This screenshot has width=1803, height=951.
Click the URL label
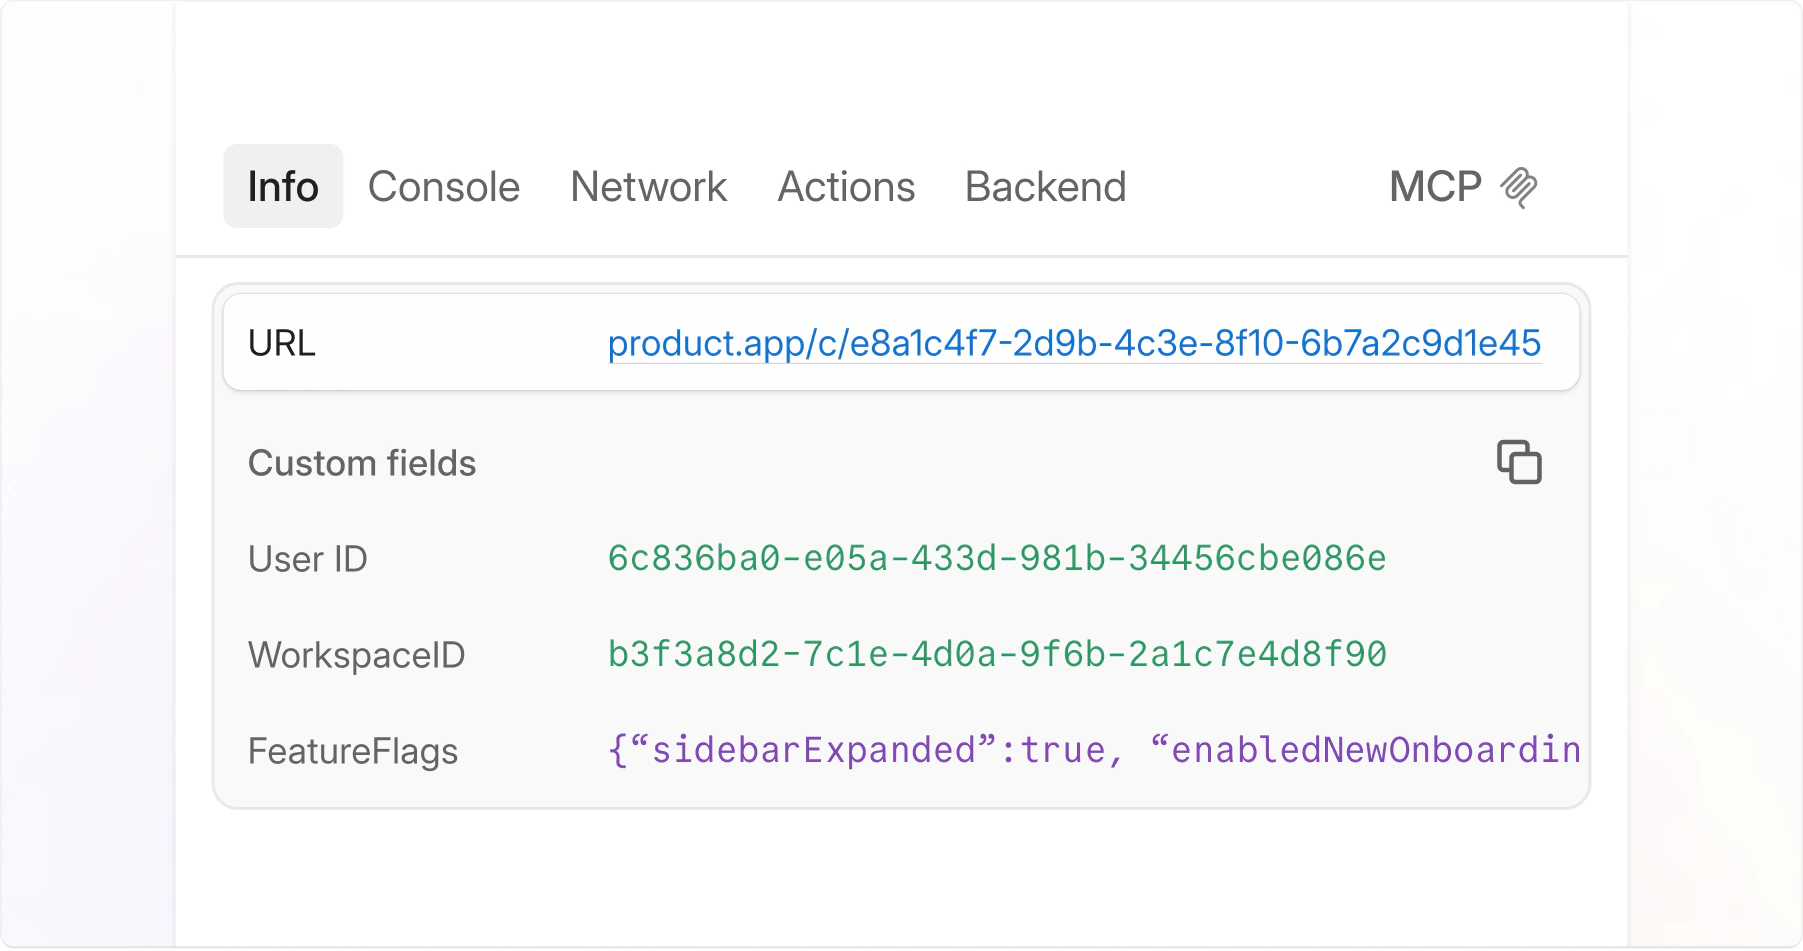282,343
